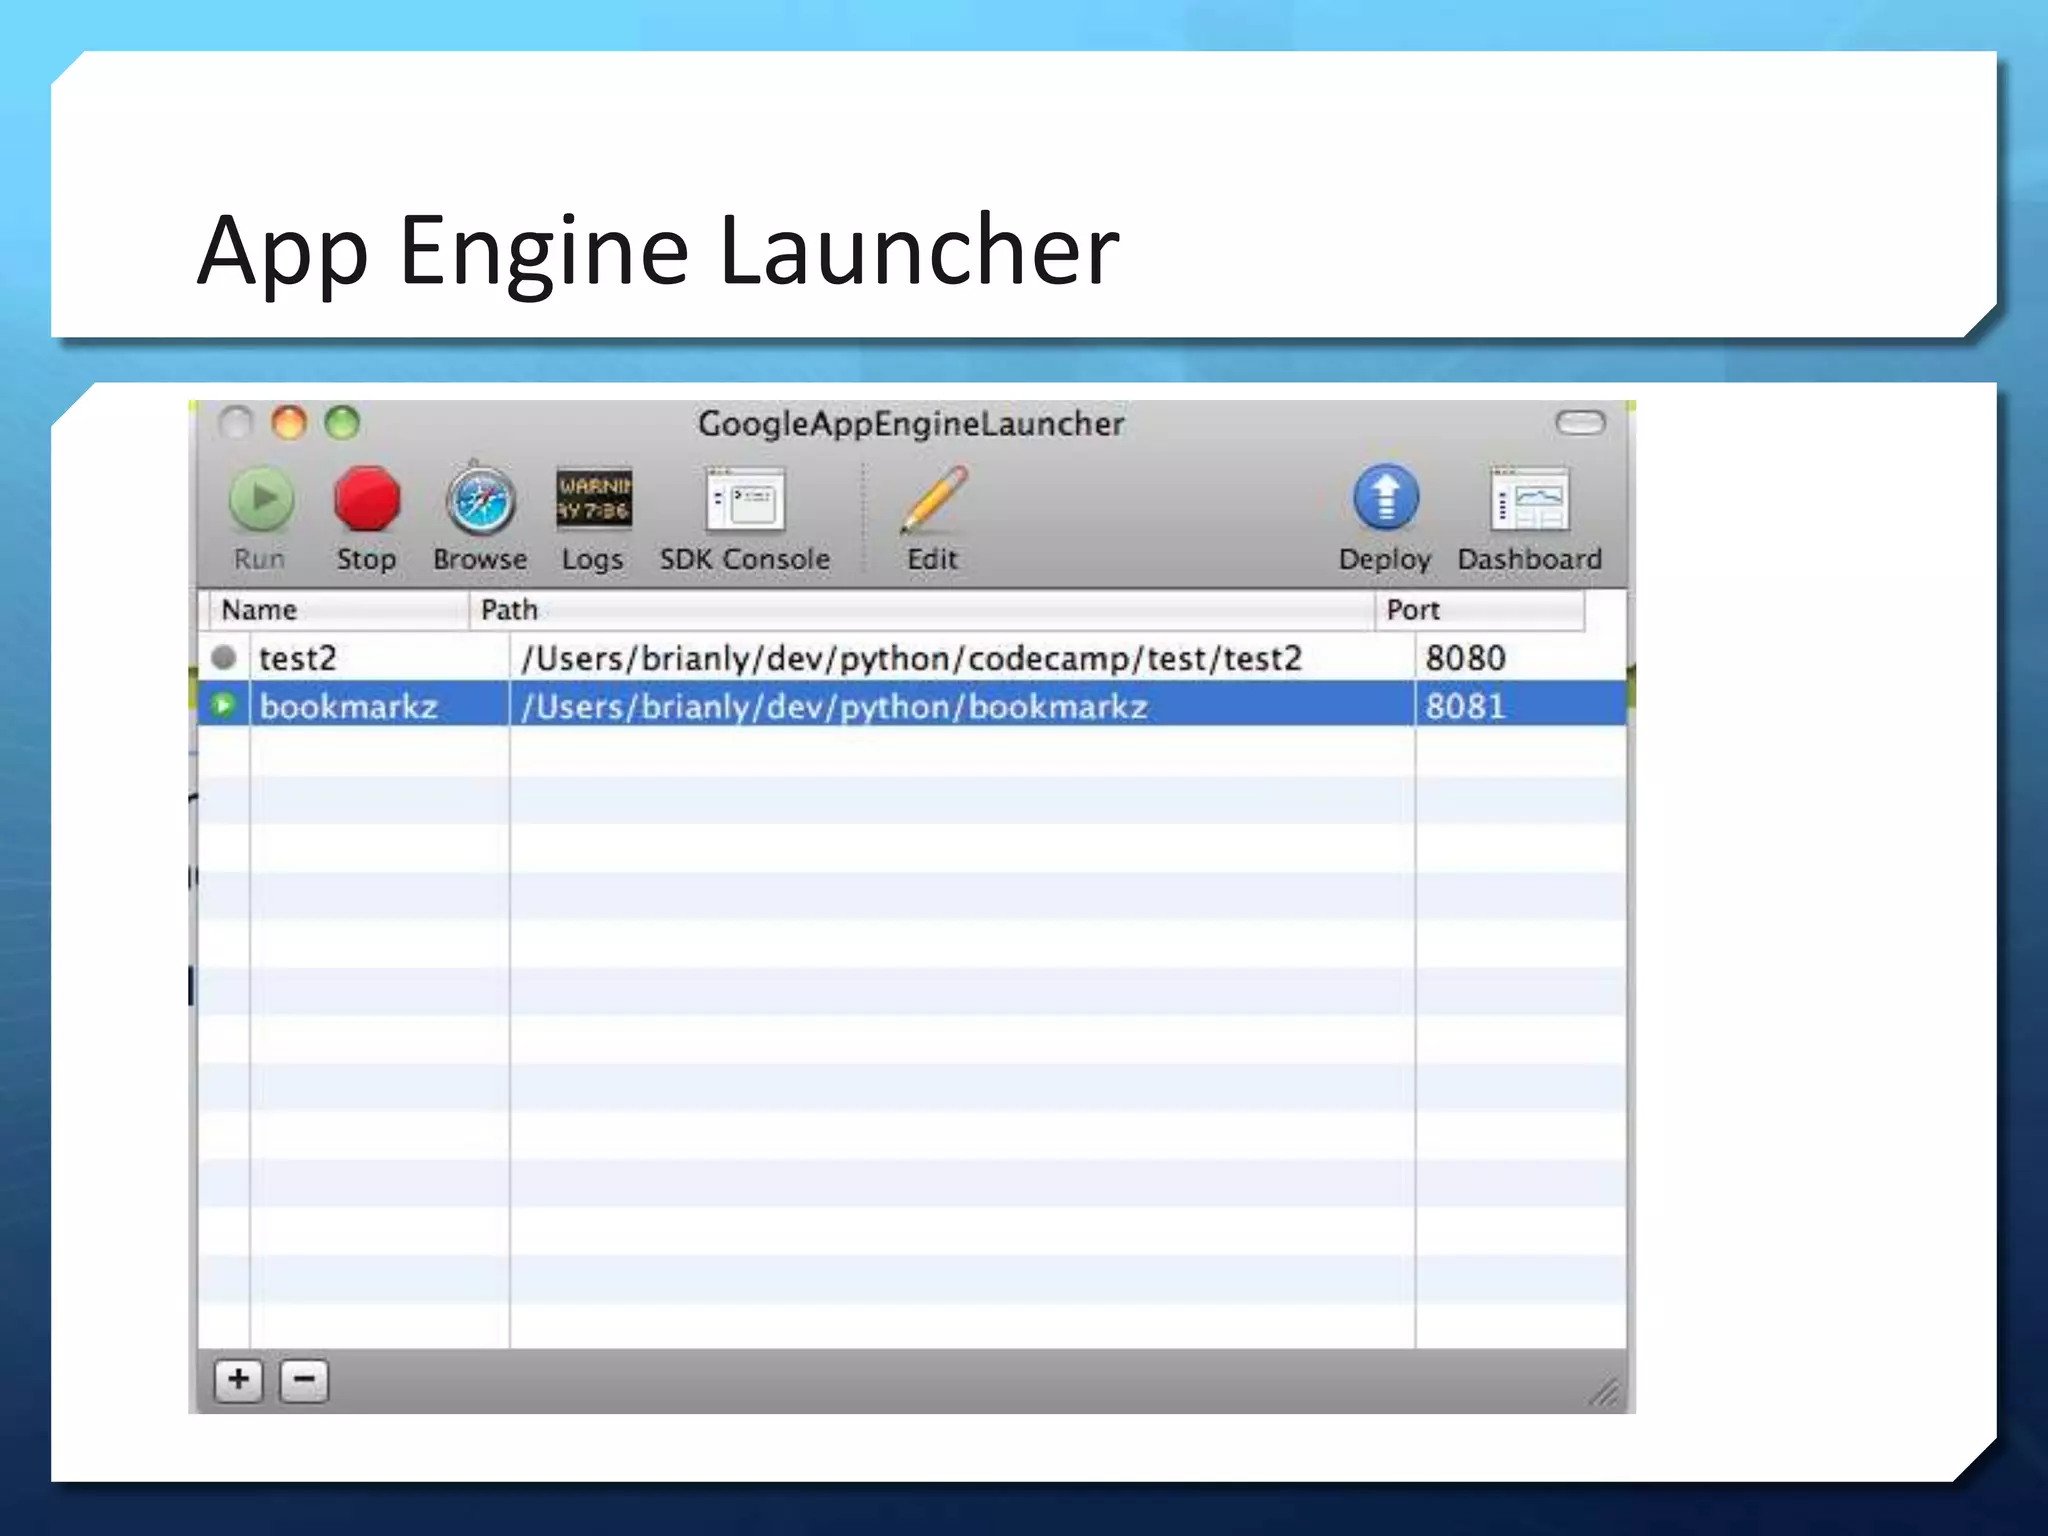2048x1536 pixels.
Task: Sort by the Name column header
Action: click(339, 610)
